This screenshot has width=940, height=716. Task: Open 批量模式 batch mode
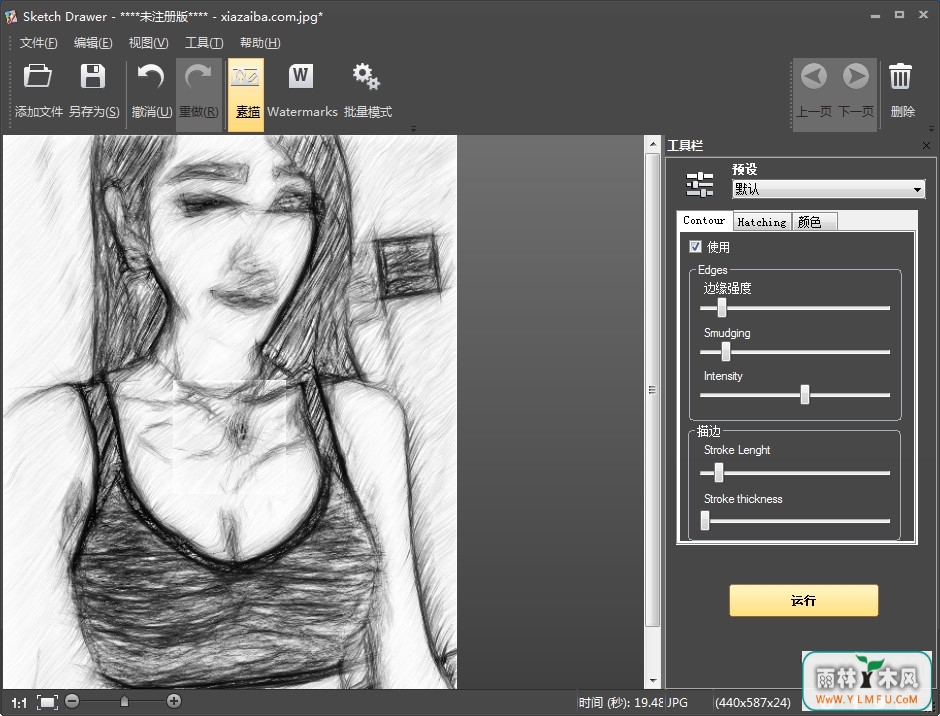coord(367,93)
